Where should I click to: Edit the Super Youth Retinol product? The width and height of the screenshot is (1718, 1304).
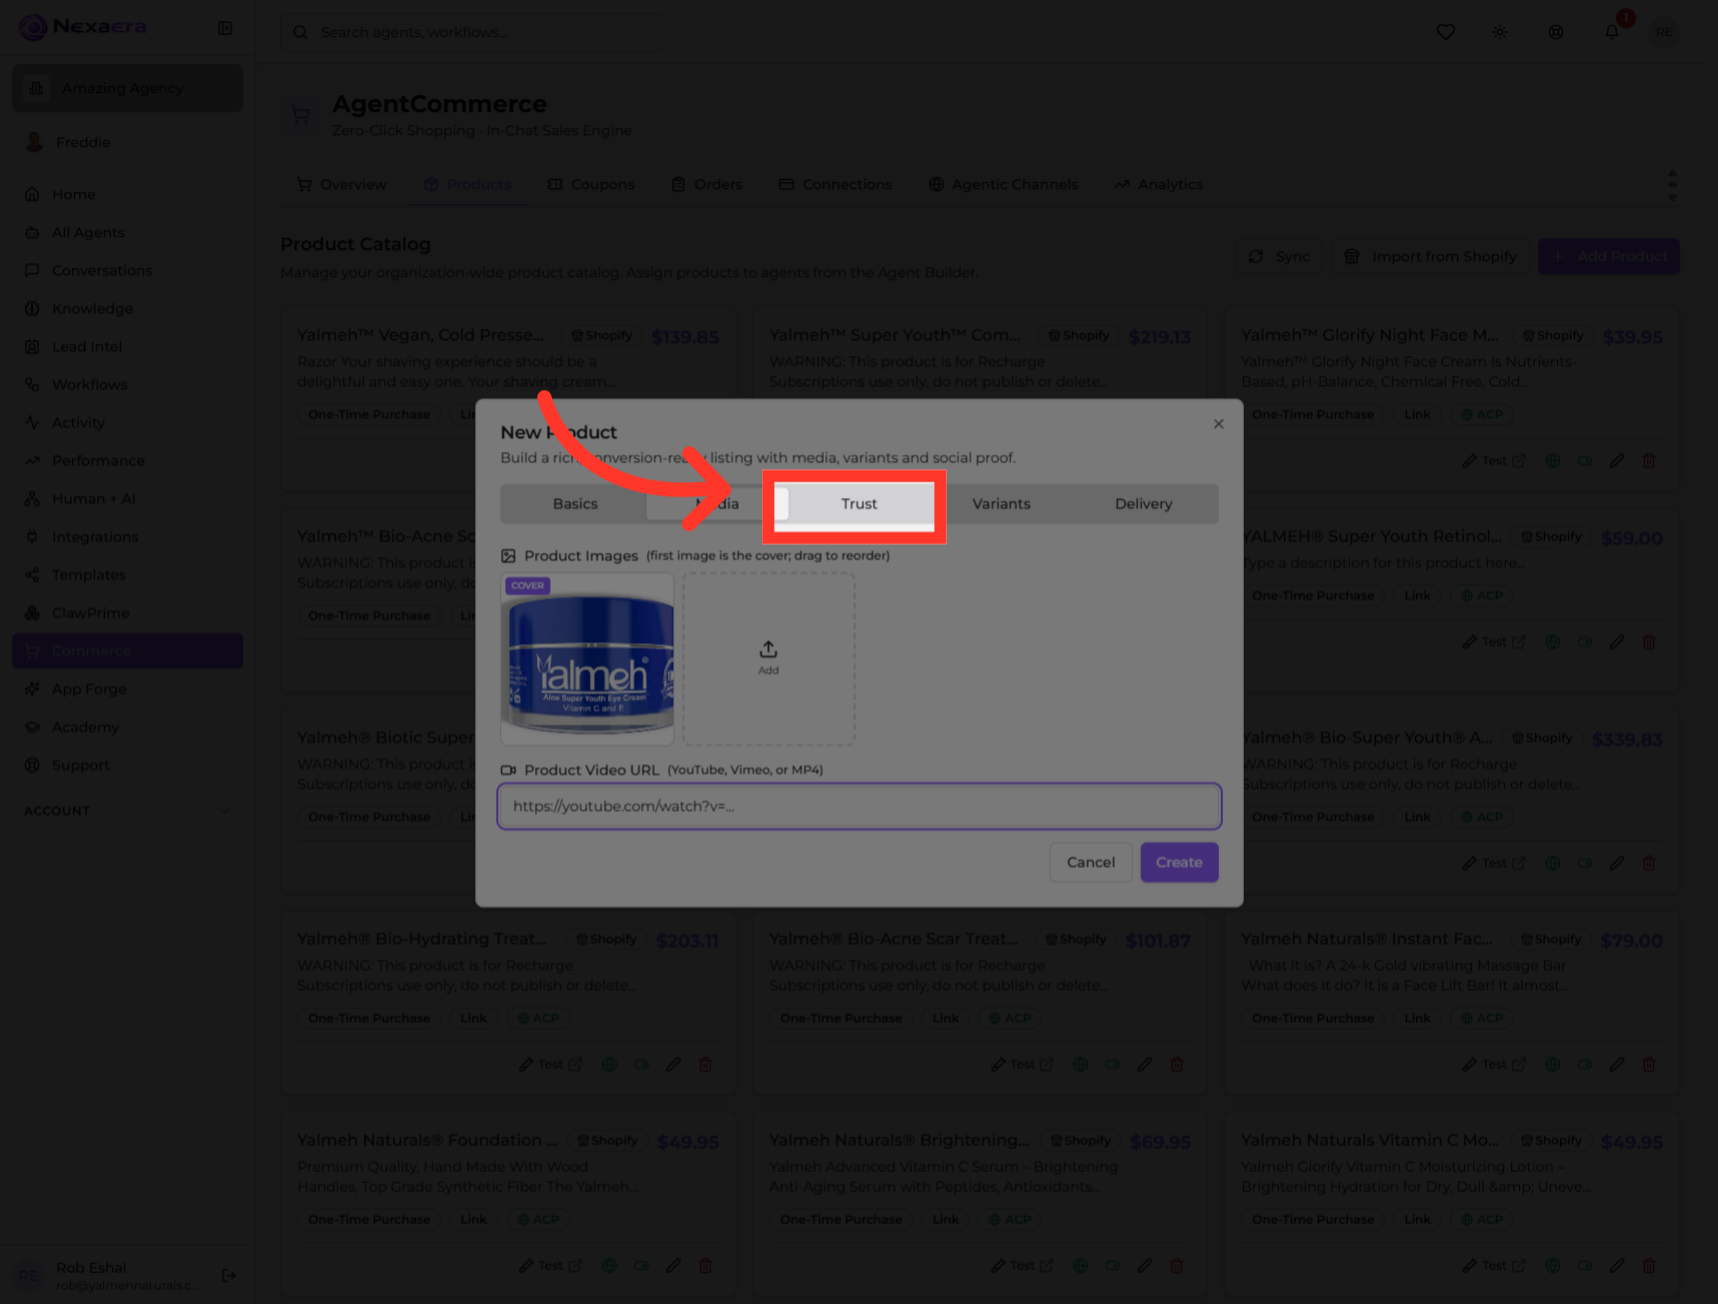[x=1617, y=642]
